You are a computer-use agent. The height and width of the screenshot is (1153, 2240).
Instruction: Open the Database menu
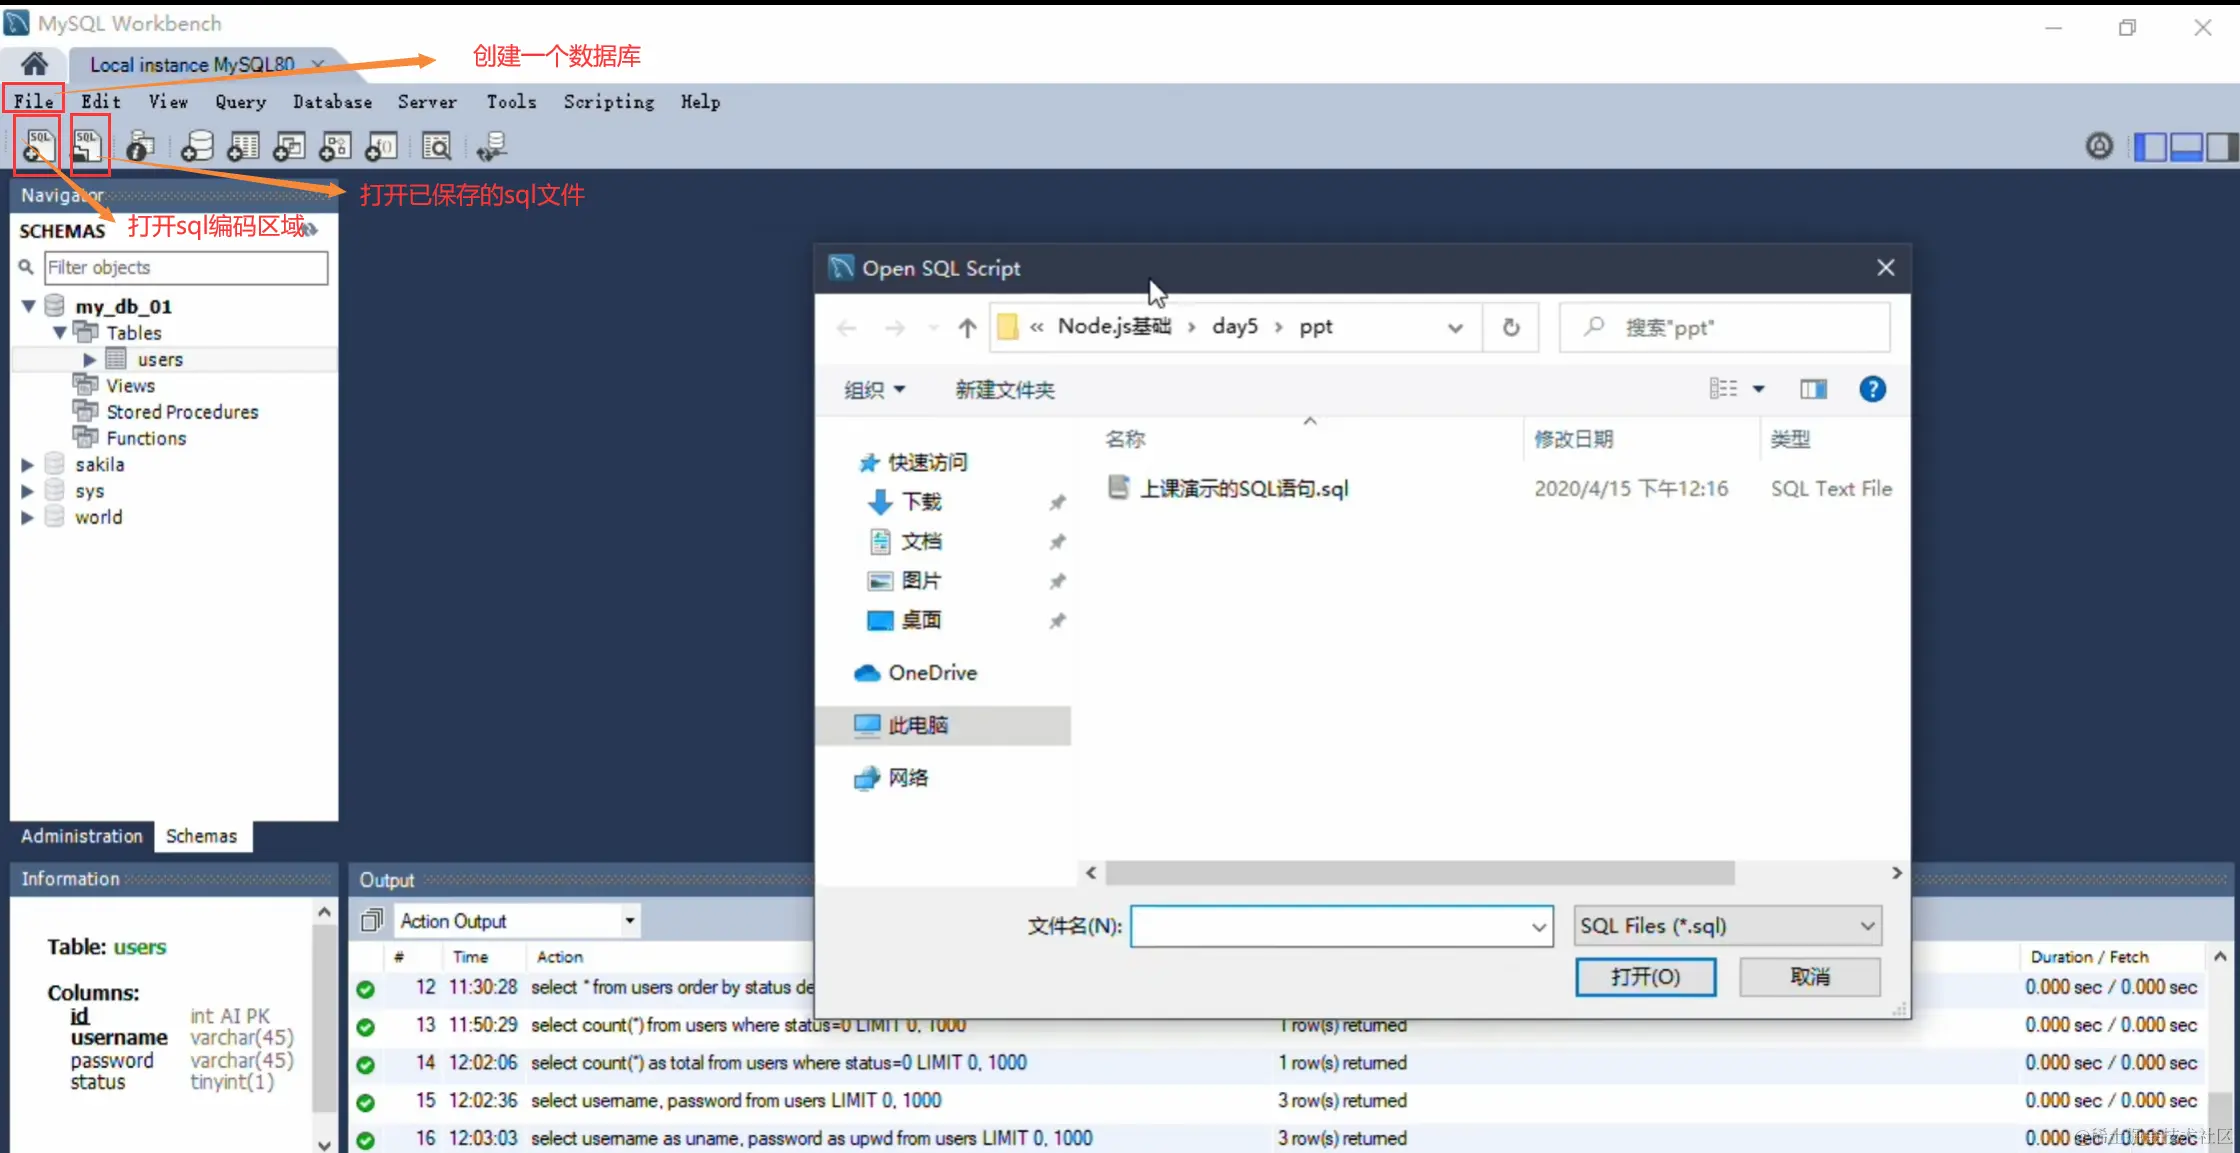pos(332,102)
